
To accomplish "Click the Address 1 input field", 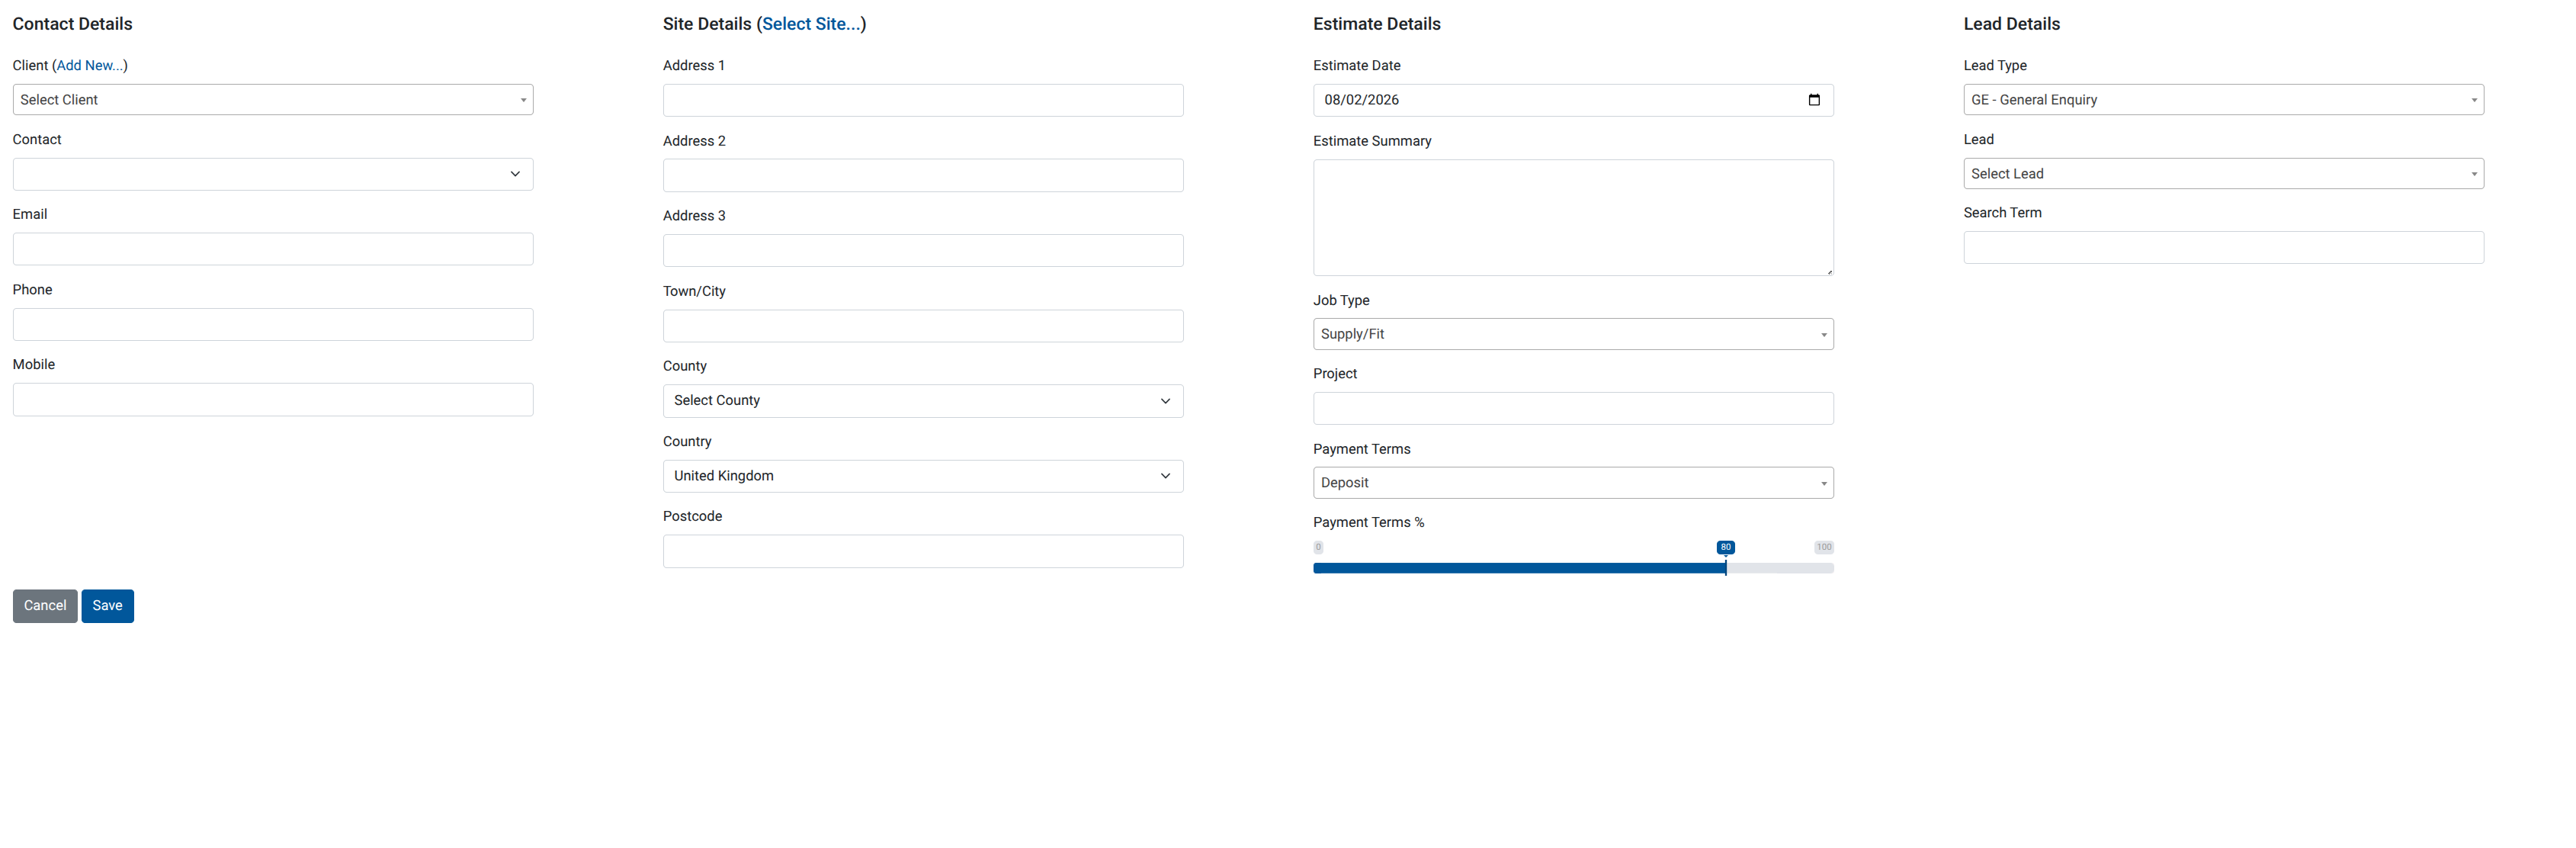I will pyautogui.click(x=922, y=100).
